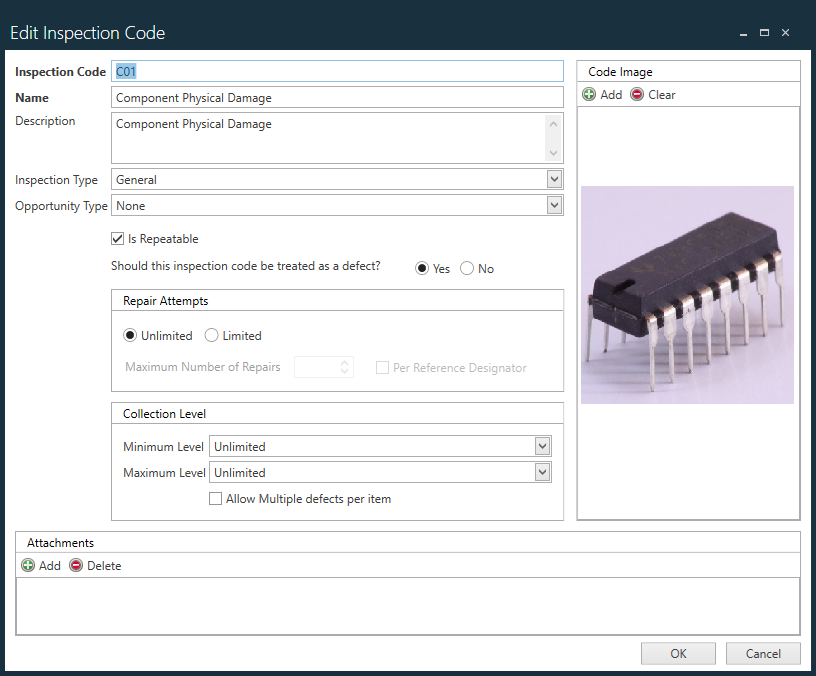Open the Opportunity Type dropdown
The width and height of the screenshot is (816, 676).
(552, 205)
